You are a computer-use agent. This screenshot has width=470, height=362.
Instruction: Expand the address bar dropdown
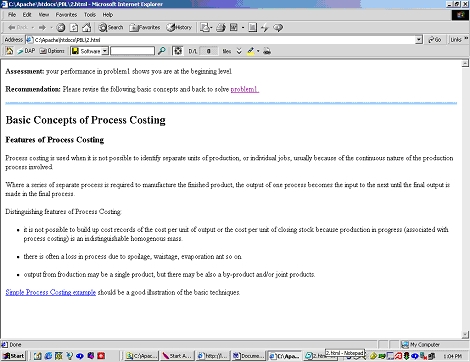419,40
